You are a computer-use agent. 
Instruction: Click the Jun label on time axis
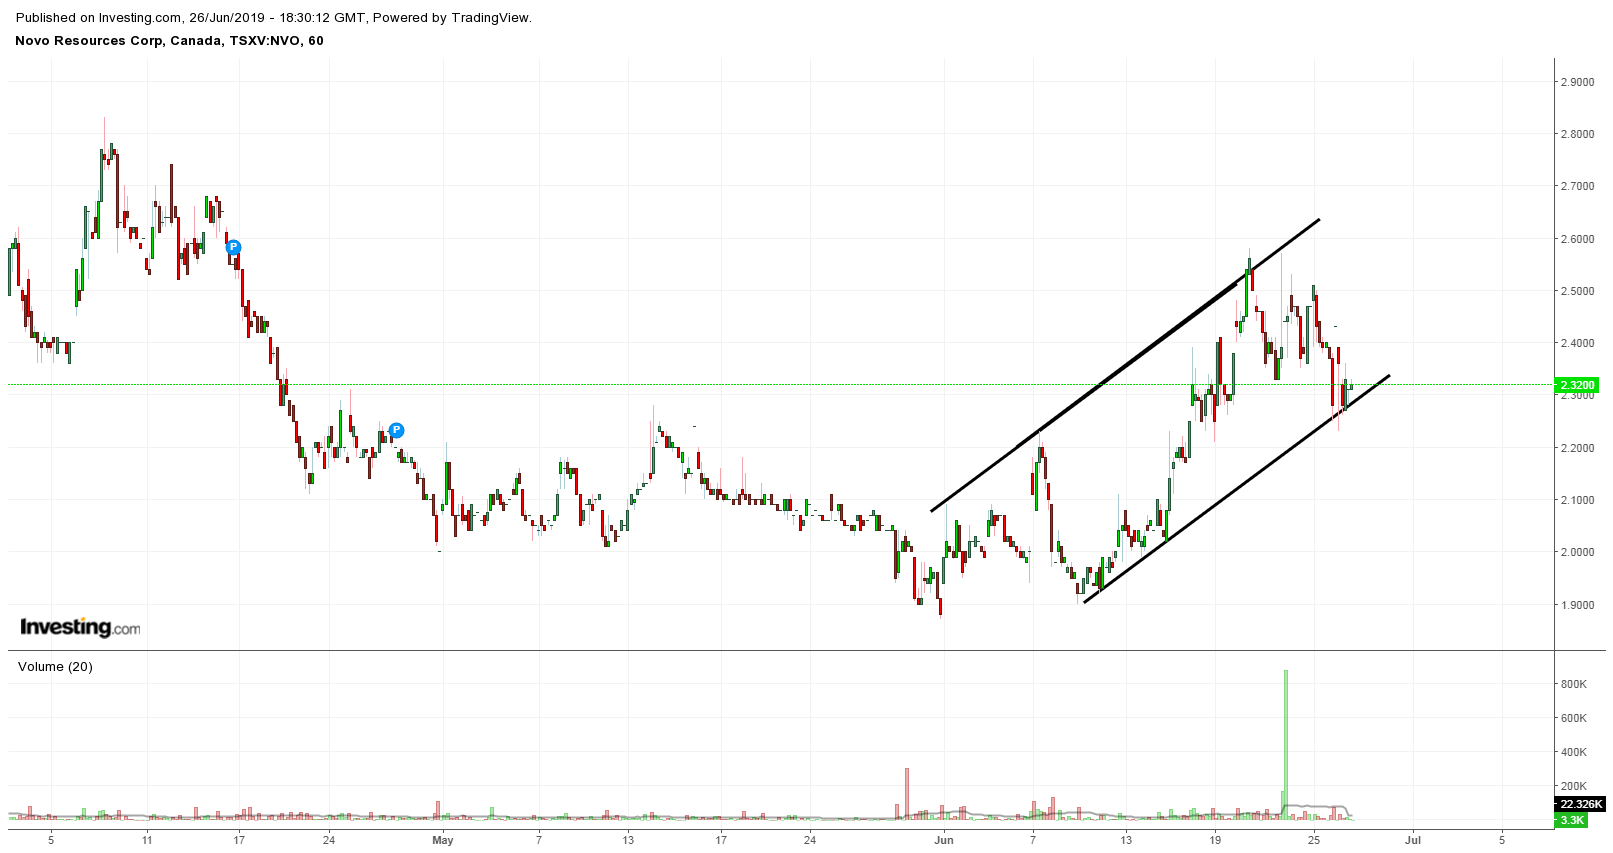point(943,840)
